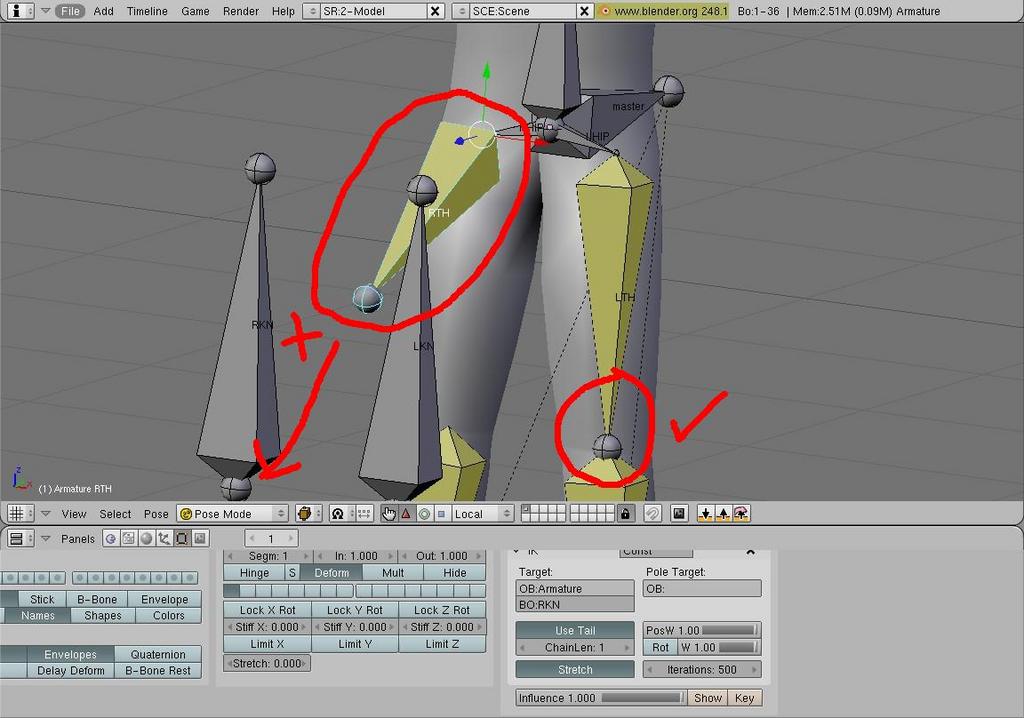The width and height of the screenshot is (1024, 718).
Task: Enable Lock Y Rot
Action: pyautogui.click(x=355, y=610)
